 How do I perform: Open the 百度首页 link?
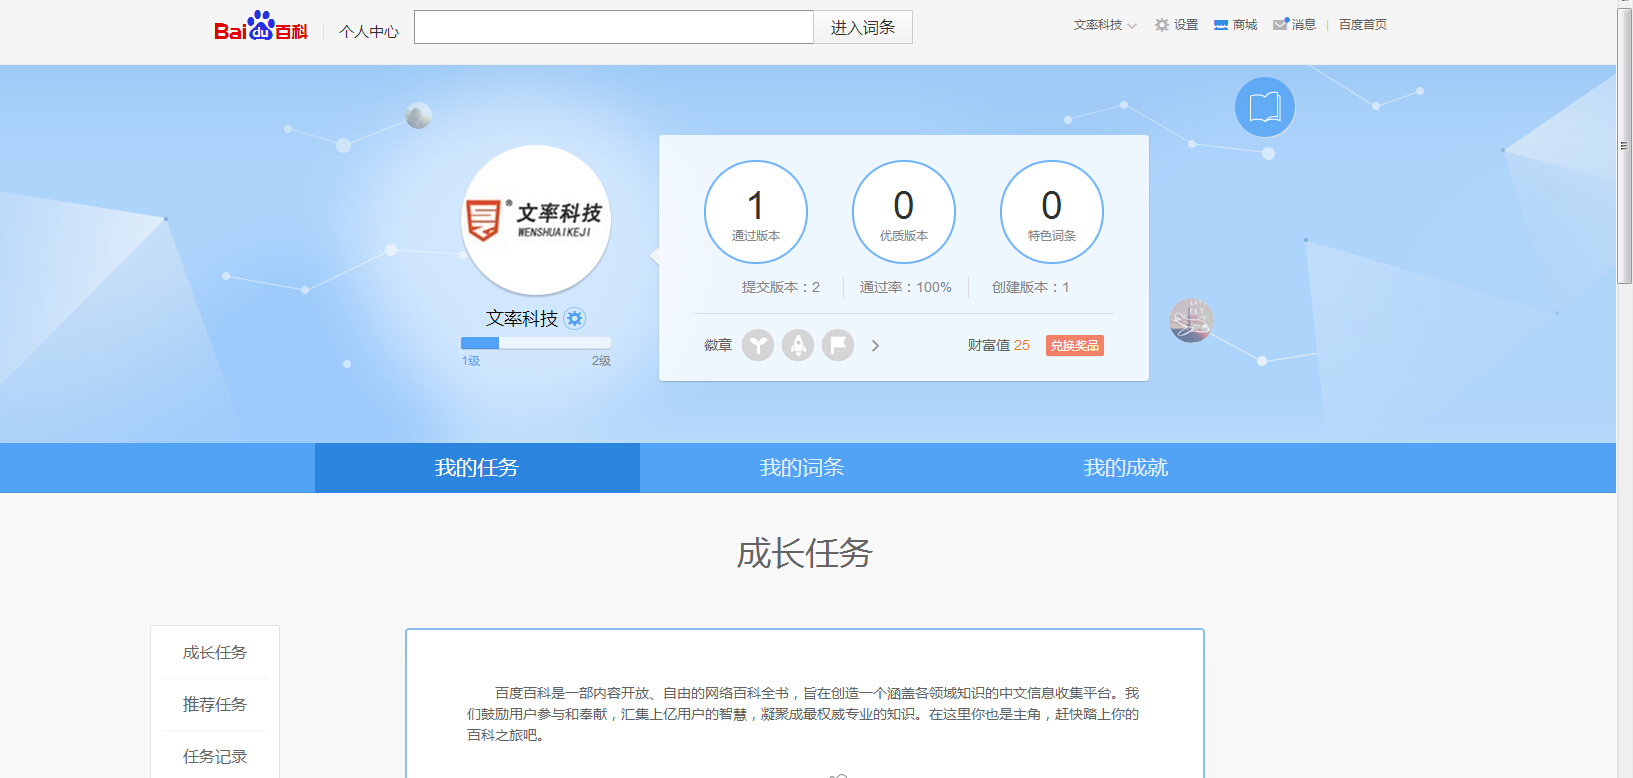tap(1363, 25)
